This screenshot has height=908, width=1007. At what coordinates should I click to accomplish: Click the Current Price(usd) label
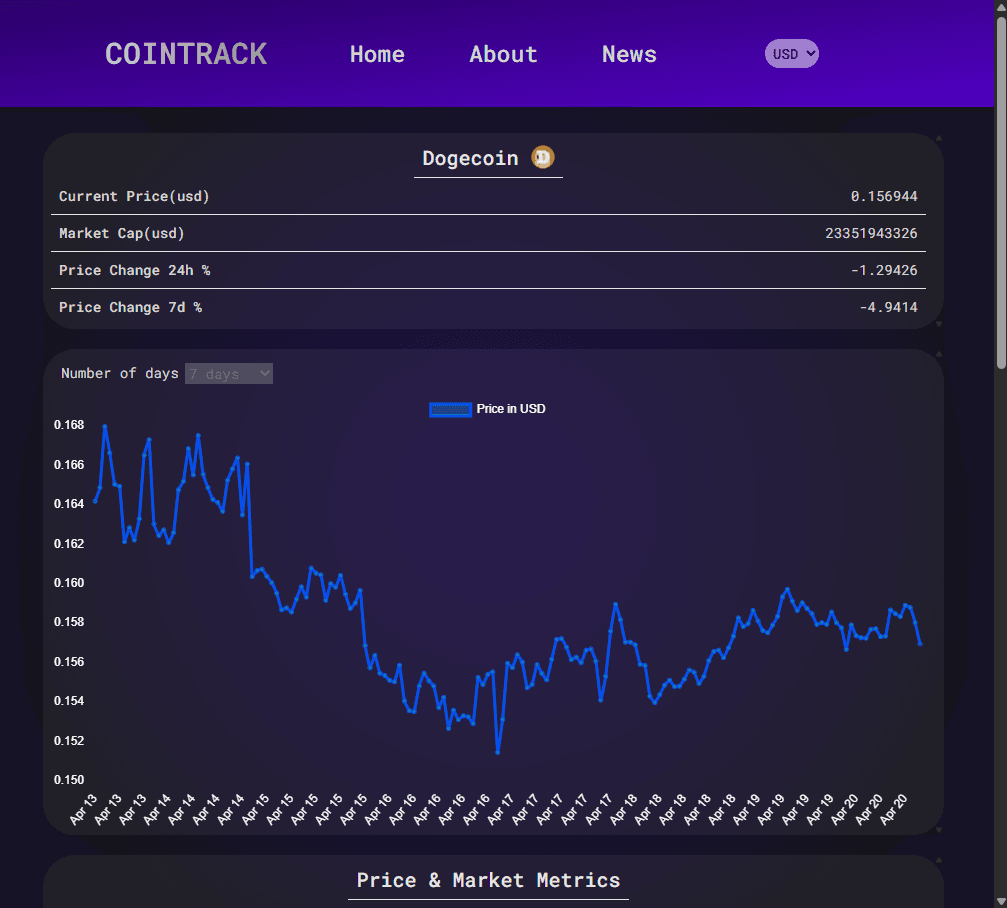click(x=134, y=196)
